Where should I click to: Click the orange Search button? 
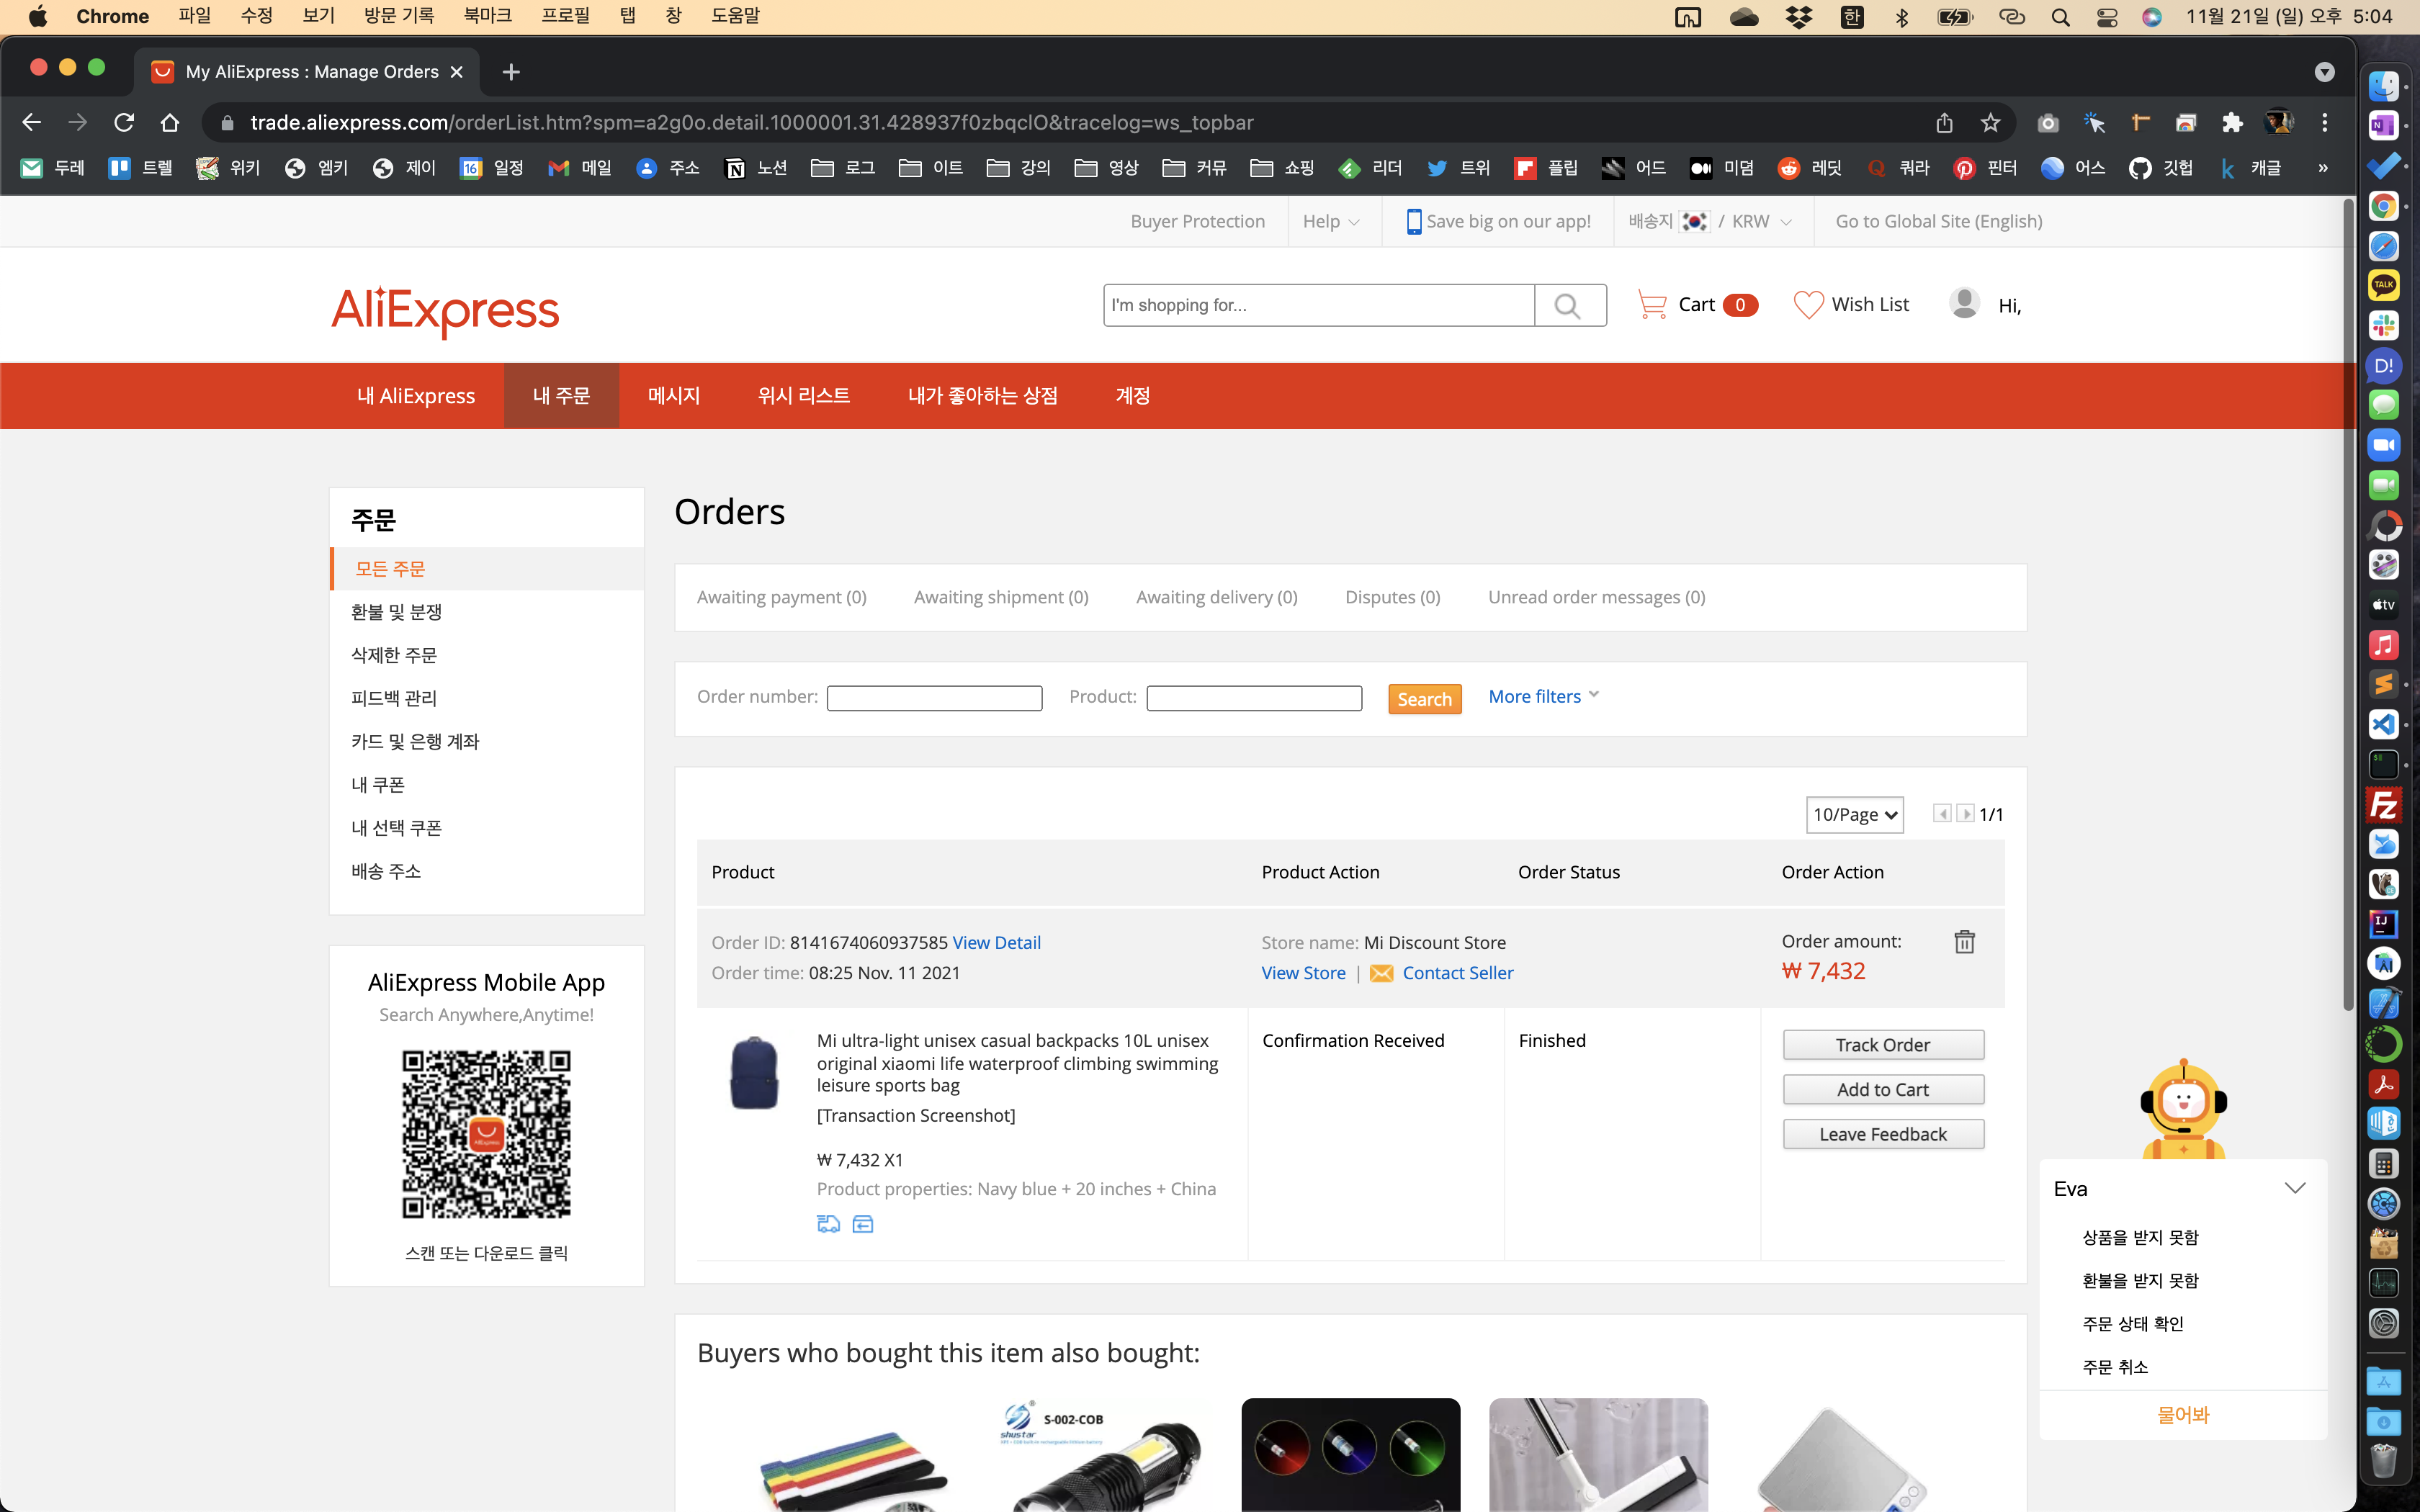pos(1424,699)
